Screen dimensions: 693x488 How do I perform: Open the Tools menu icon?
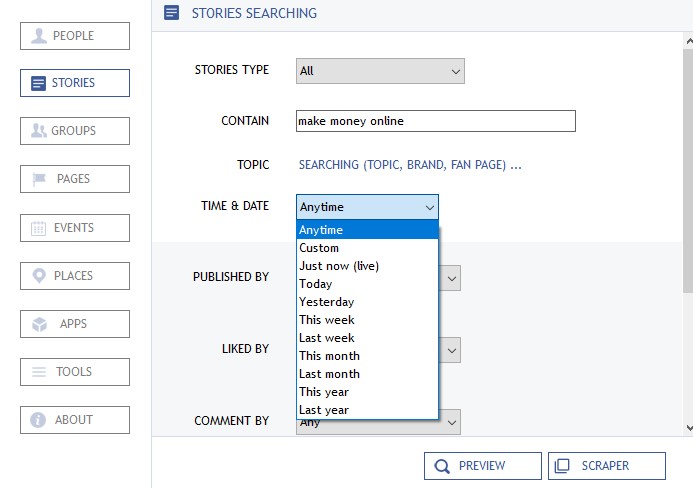tap(39, 372)
